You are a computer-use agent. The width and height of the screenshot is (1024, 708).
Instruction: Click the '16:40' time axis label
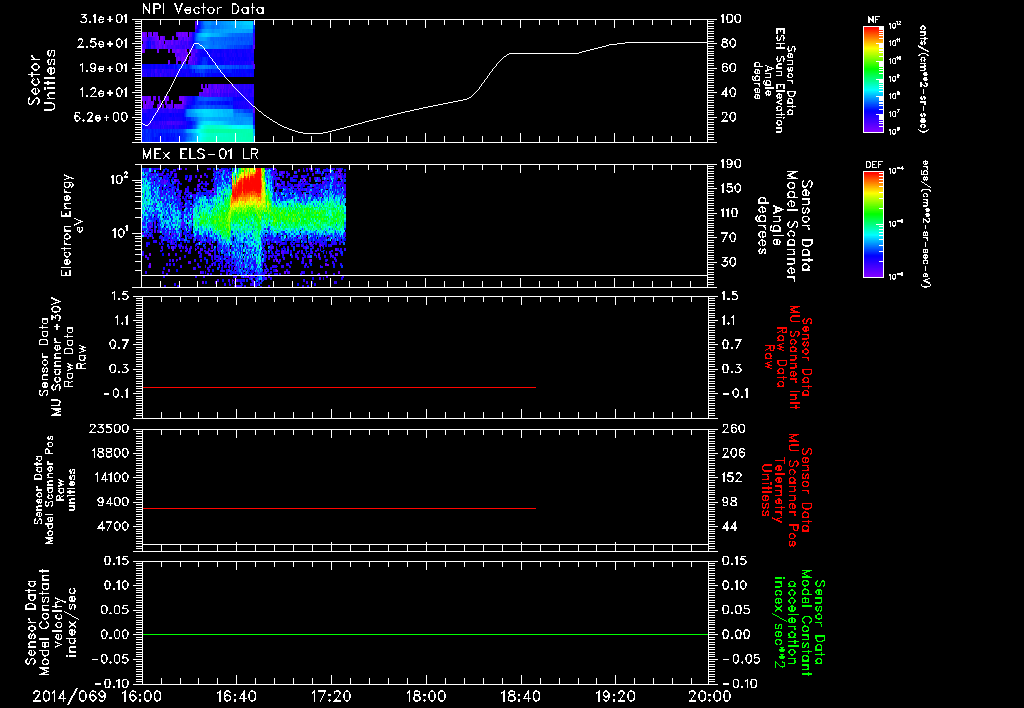coord(236,696)
